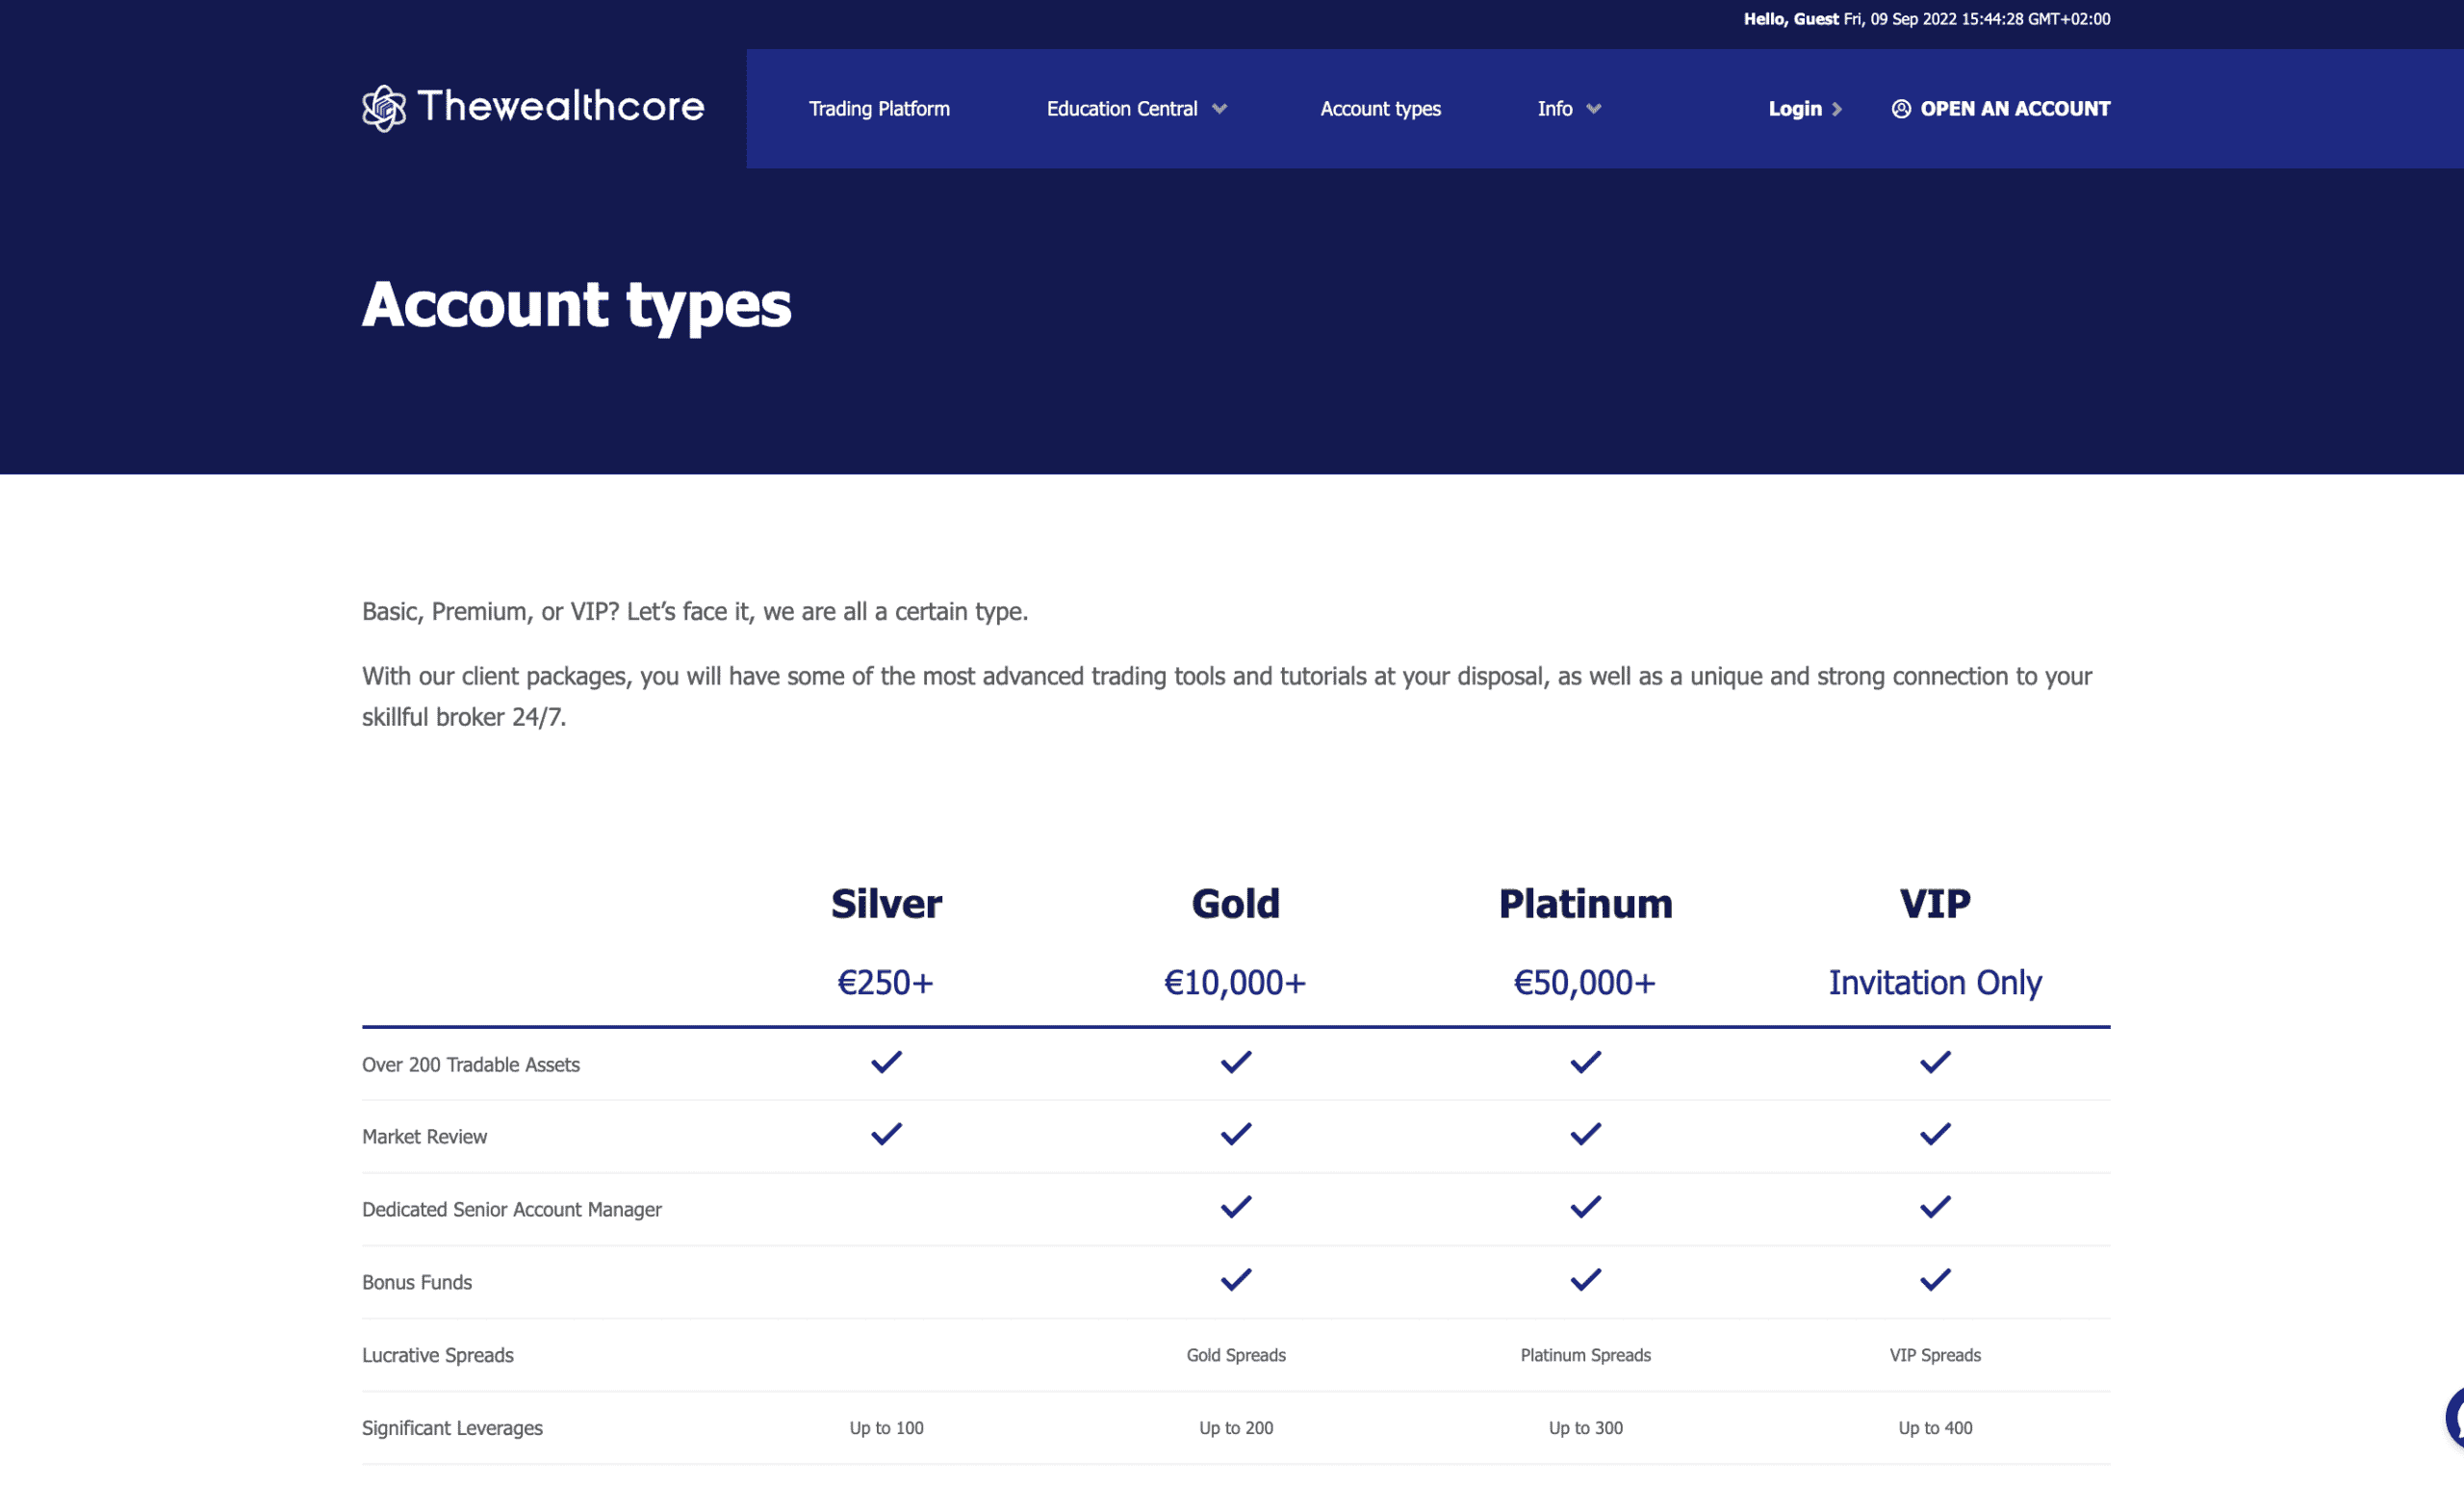Click Platinum checkmark for Bonus Funds

pos(1585,1280)
